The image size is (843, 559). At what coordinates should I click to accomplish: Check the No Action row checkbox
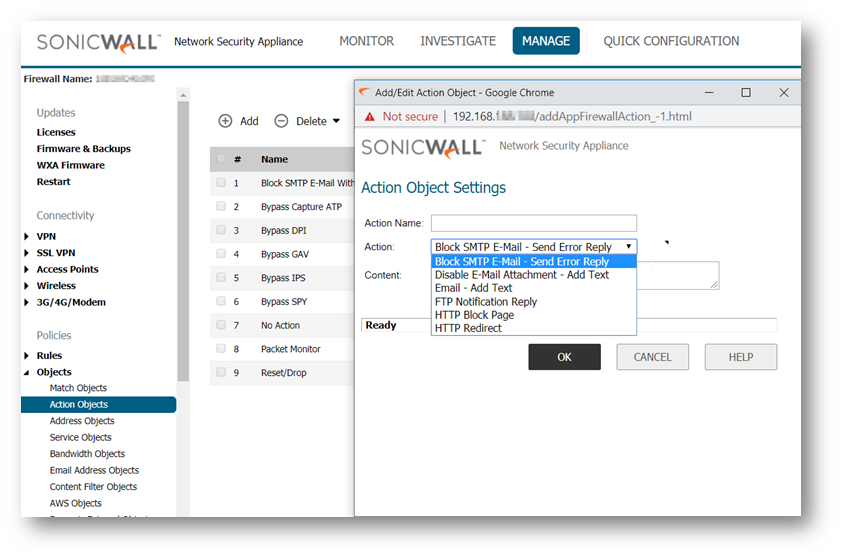click(x=221, y=325)
